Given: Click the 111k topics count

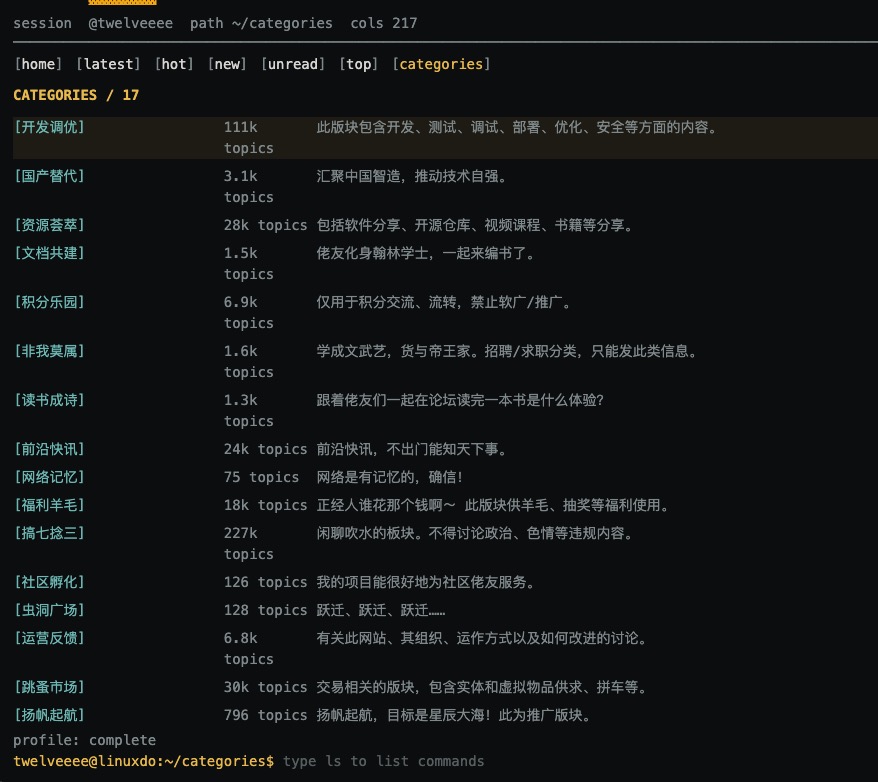Looking at the screenshot, I should [249, 138].
